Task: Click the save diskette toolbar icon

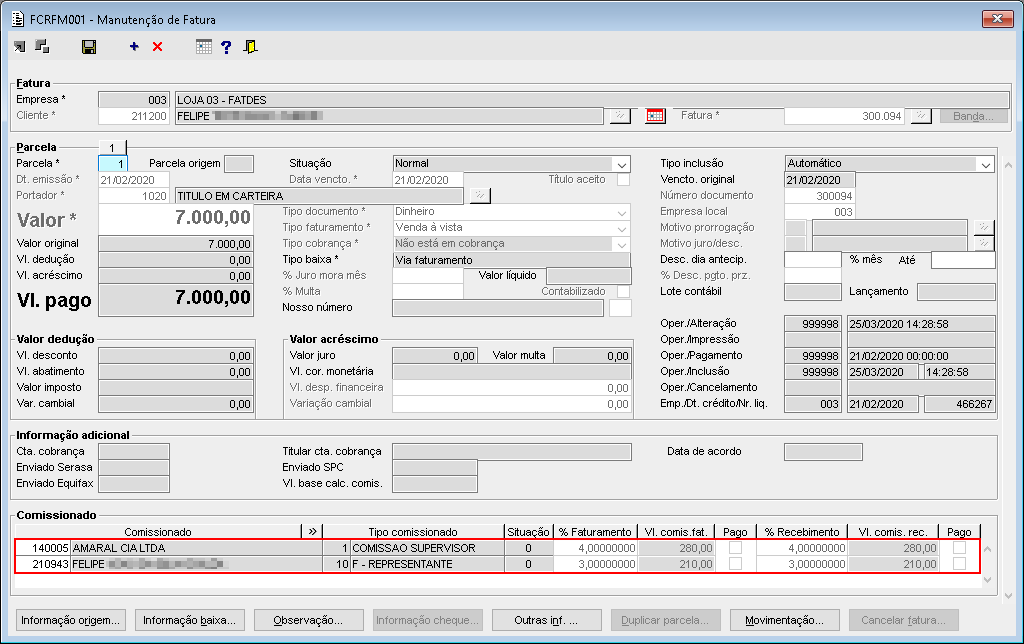Action: 89,47
